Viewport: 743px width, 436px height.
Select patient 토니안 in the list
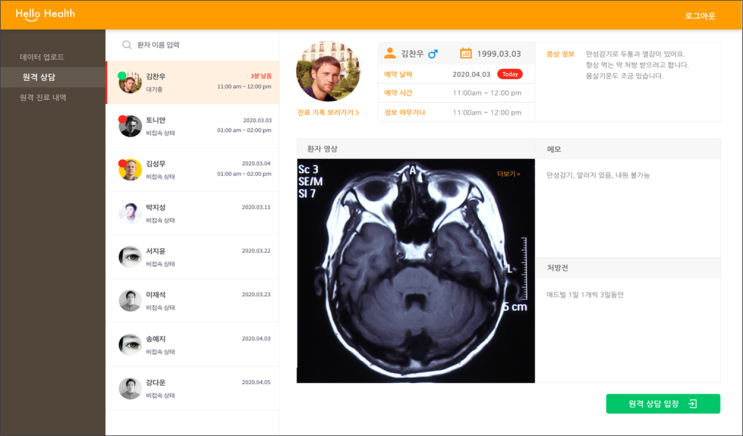tap(192, 126)
